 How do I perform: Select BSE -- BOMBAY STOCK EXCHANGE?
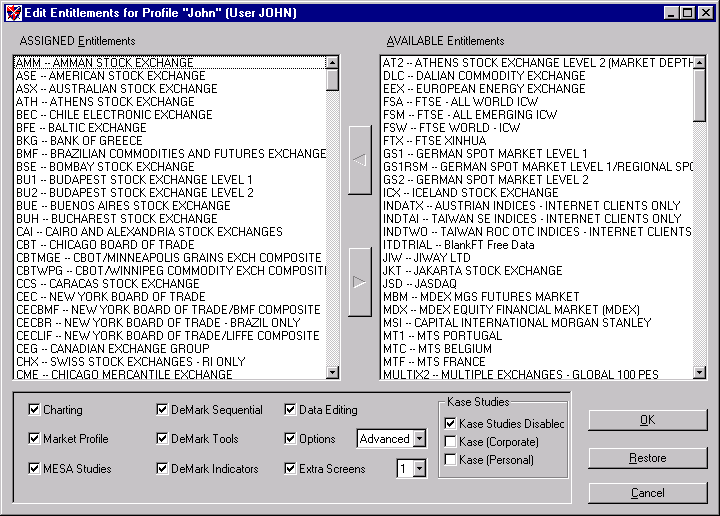click(170, 166)
